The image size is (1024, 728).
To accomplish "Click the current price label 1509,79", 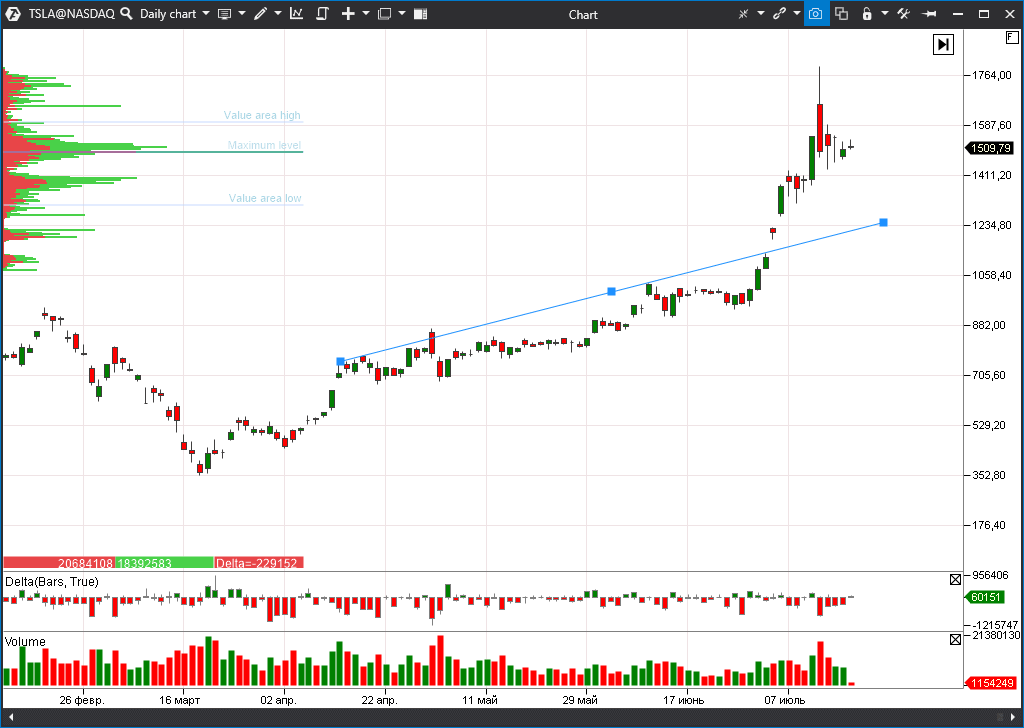I will pos(990,148).
